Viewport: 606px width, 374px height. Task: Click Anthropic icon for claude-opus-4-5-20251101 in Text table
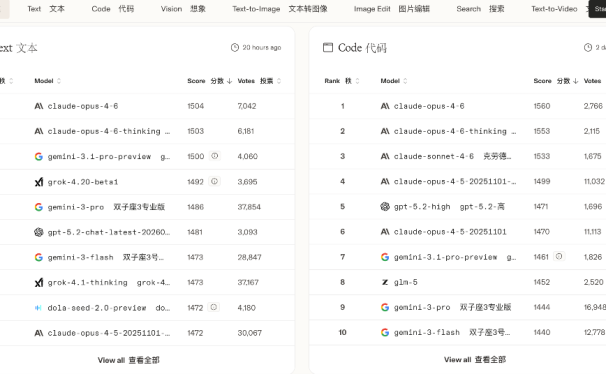click(39, 333)
